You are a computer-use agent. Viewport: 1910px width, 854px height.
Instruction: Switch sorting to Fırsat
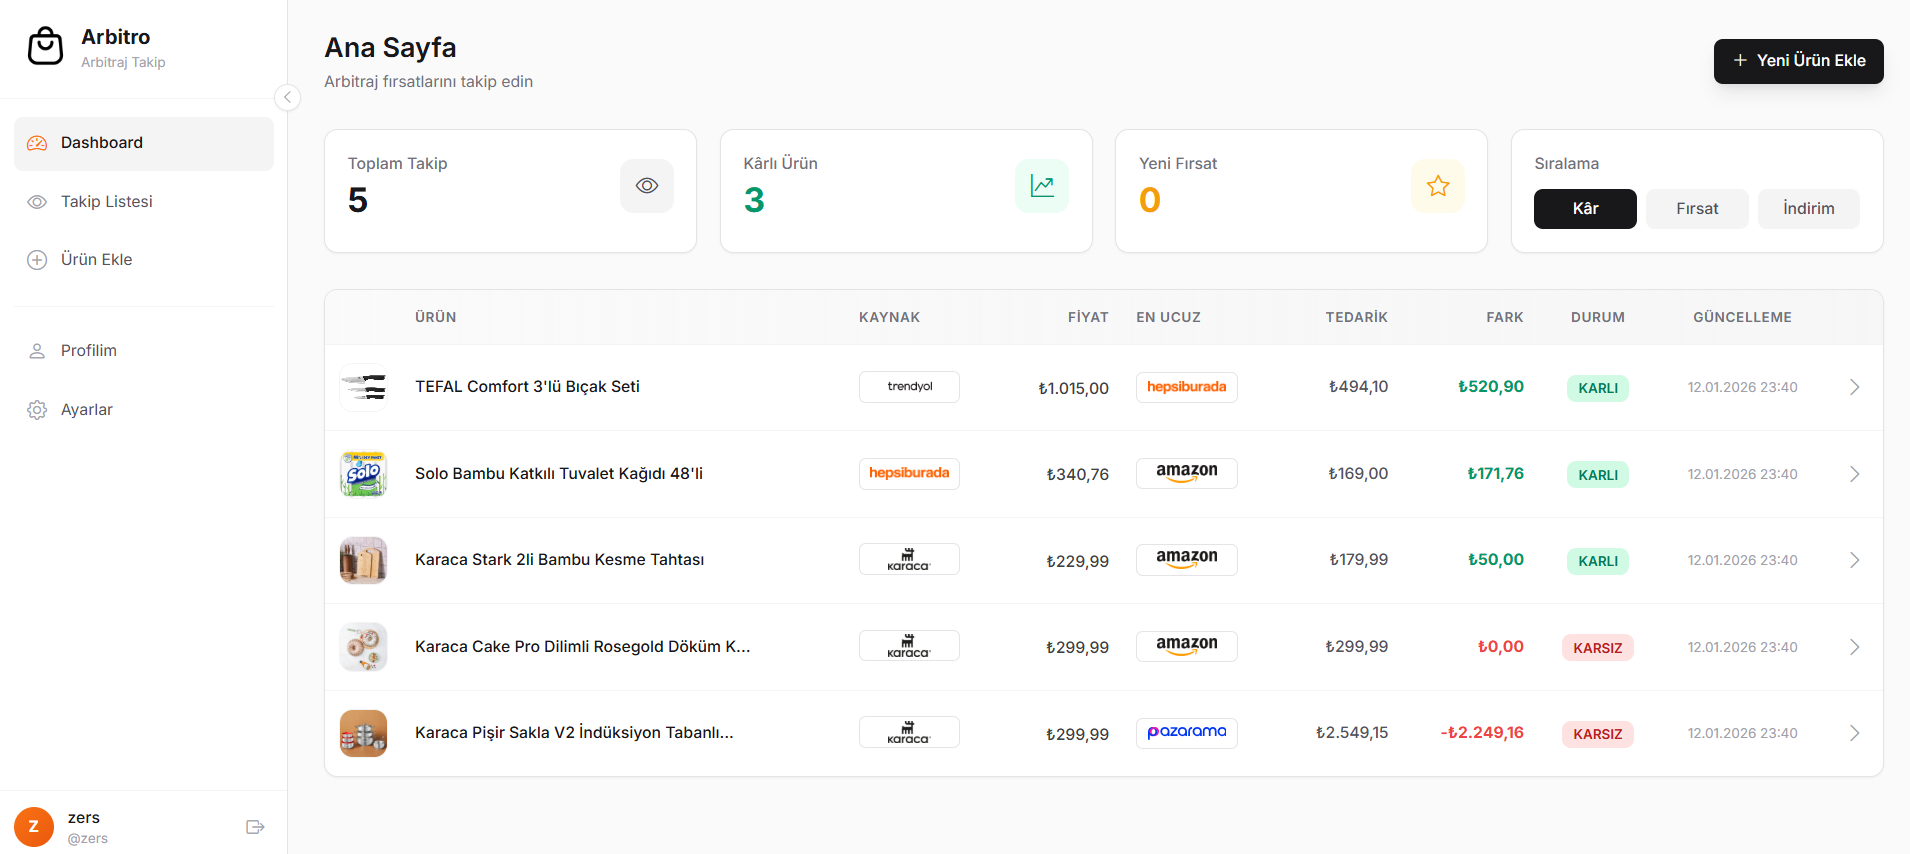tap(1697, 209)
